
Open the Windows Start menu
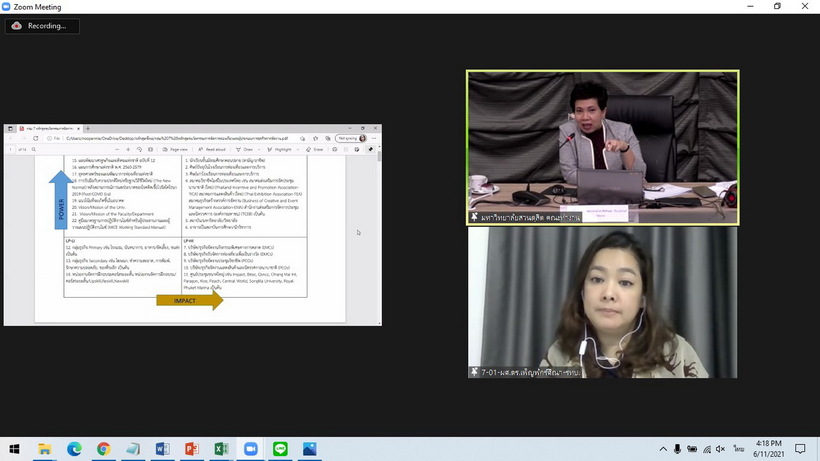point(14,449)
